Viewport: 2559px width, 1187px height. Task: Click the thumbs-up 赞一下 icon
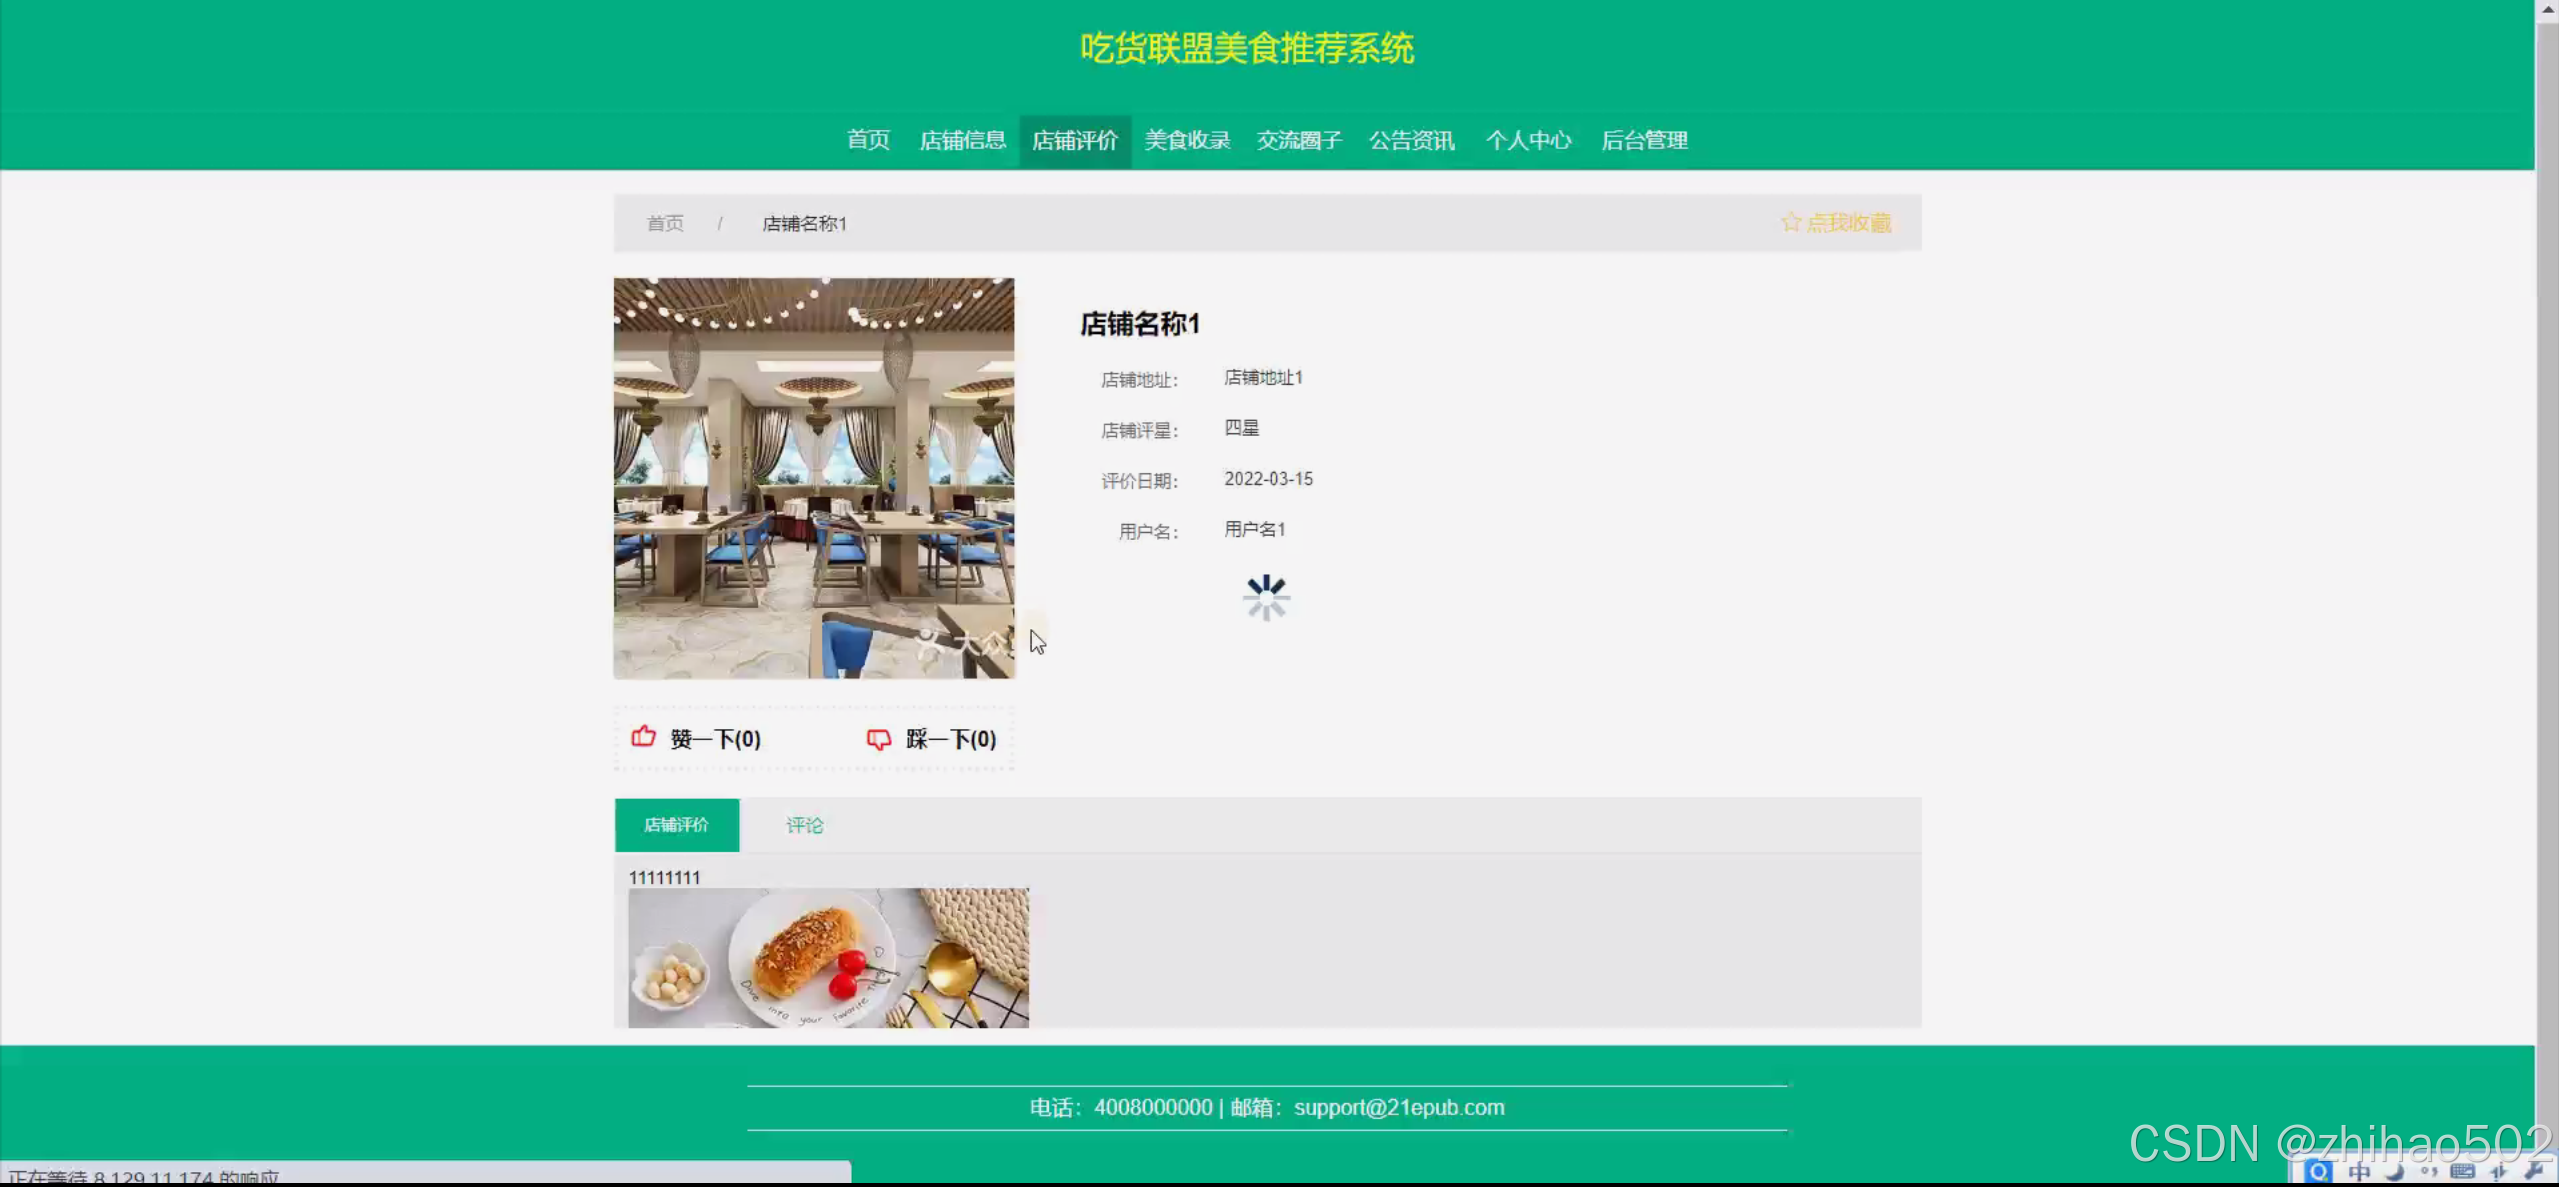click(643, 737)
